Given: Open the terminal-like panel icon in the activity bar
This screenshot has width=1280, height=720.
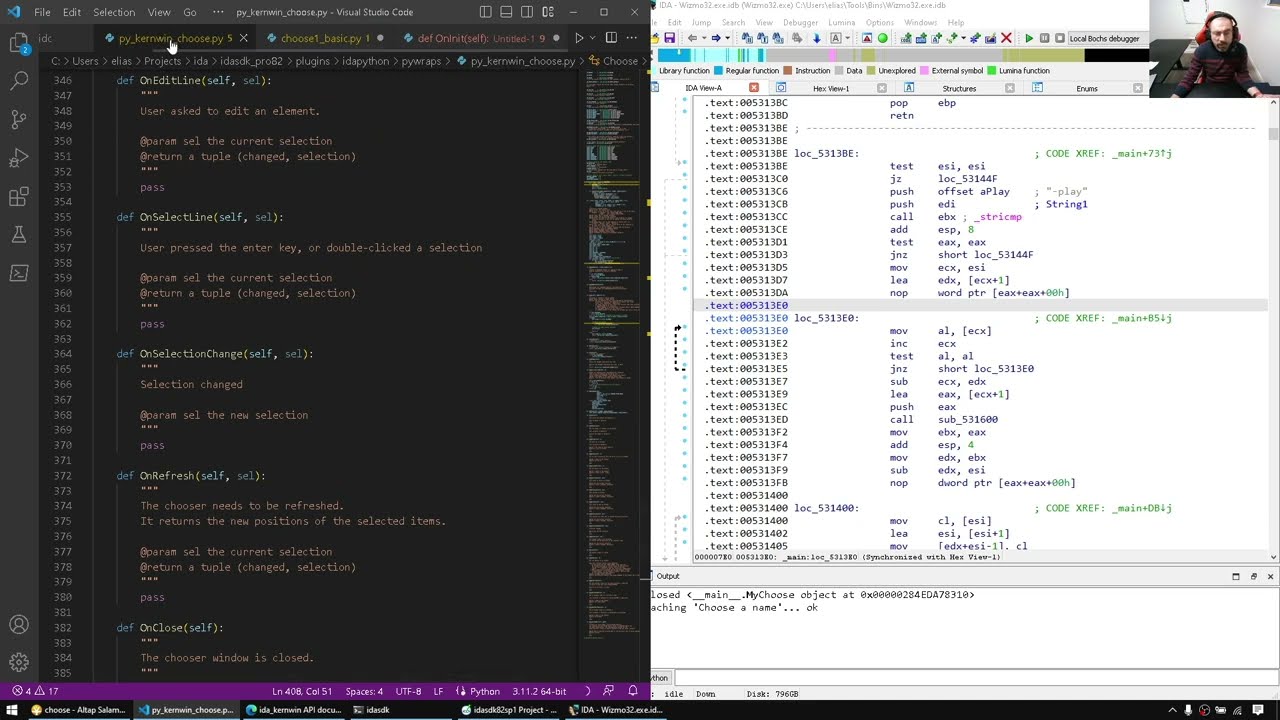Looking at the screenshot, I should (x=19, y=272).
